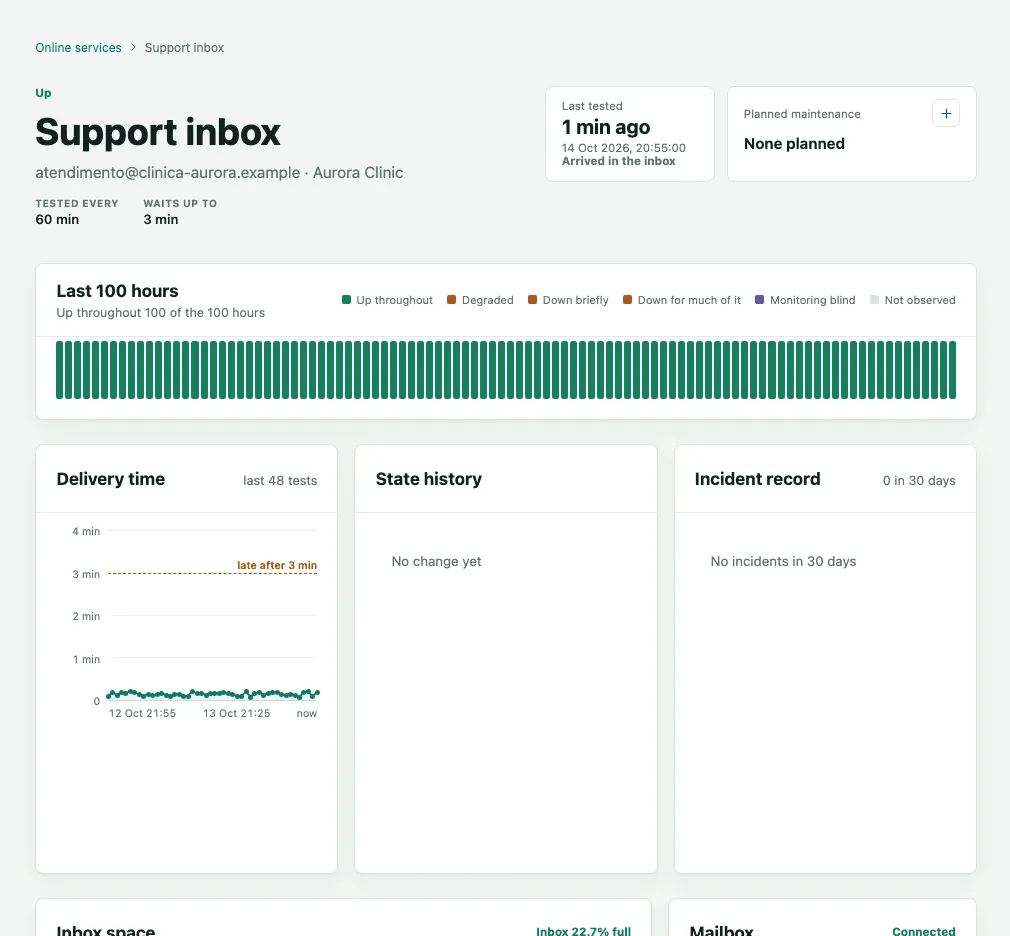
Task: Click the '14 Oct 2026, 20:55:00' timestamp
Action: point(624,148)
